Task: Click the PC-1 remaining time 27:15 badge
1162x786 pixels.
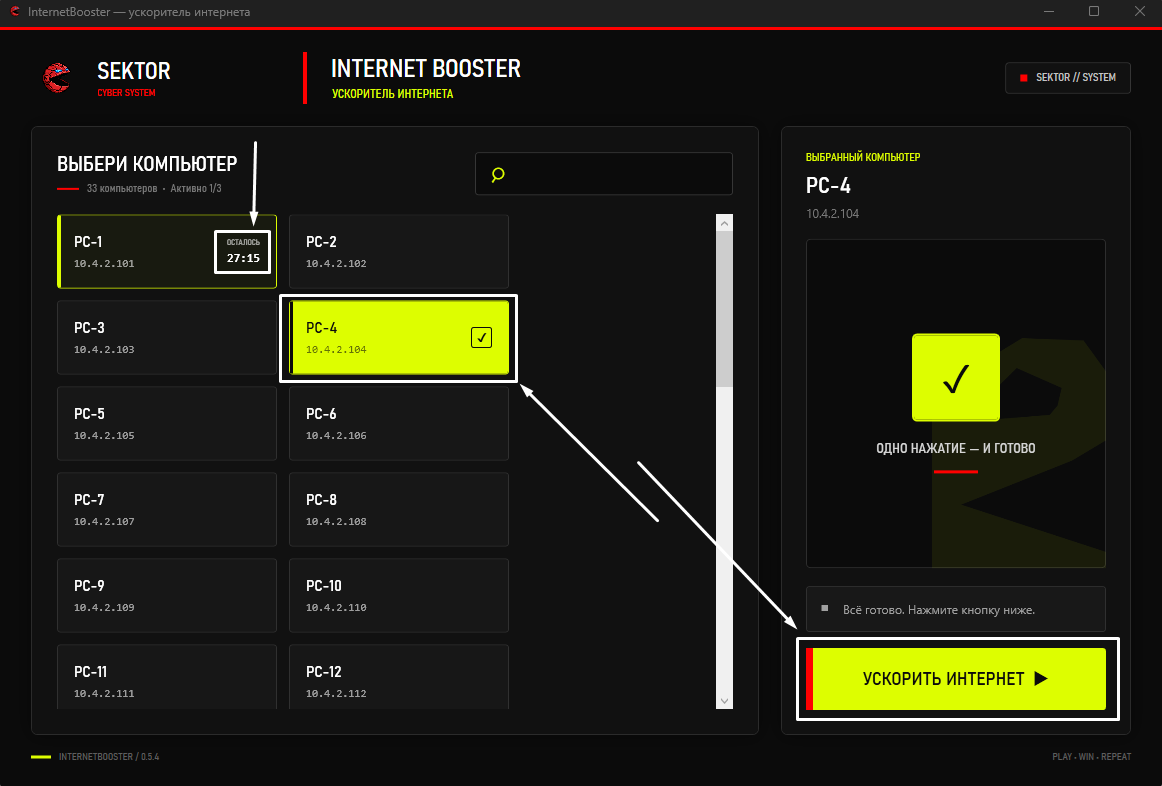Action: [243, 252]
